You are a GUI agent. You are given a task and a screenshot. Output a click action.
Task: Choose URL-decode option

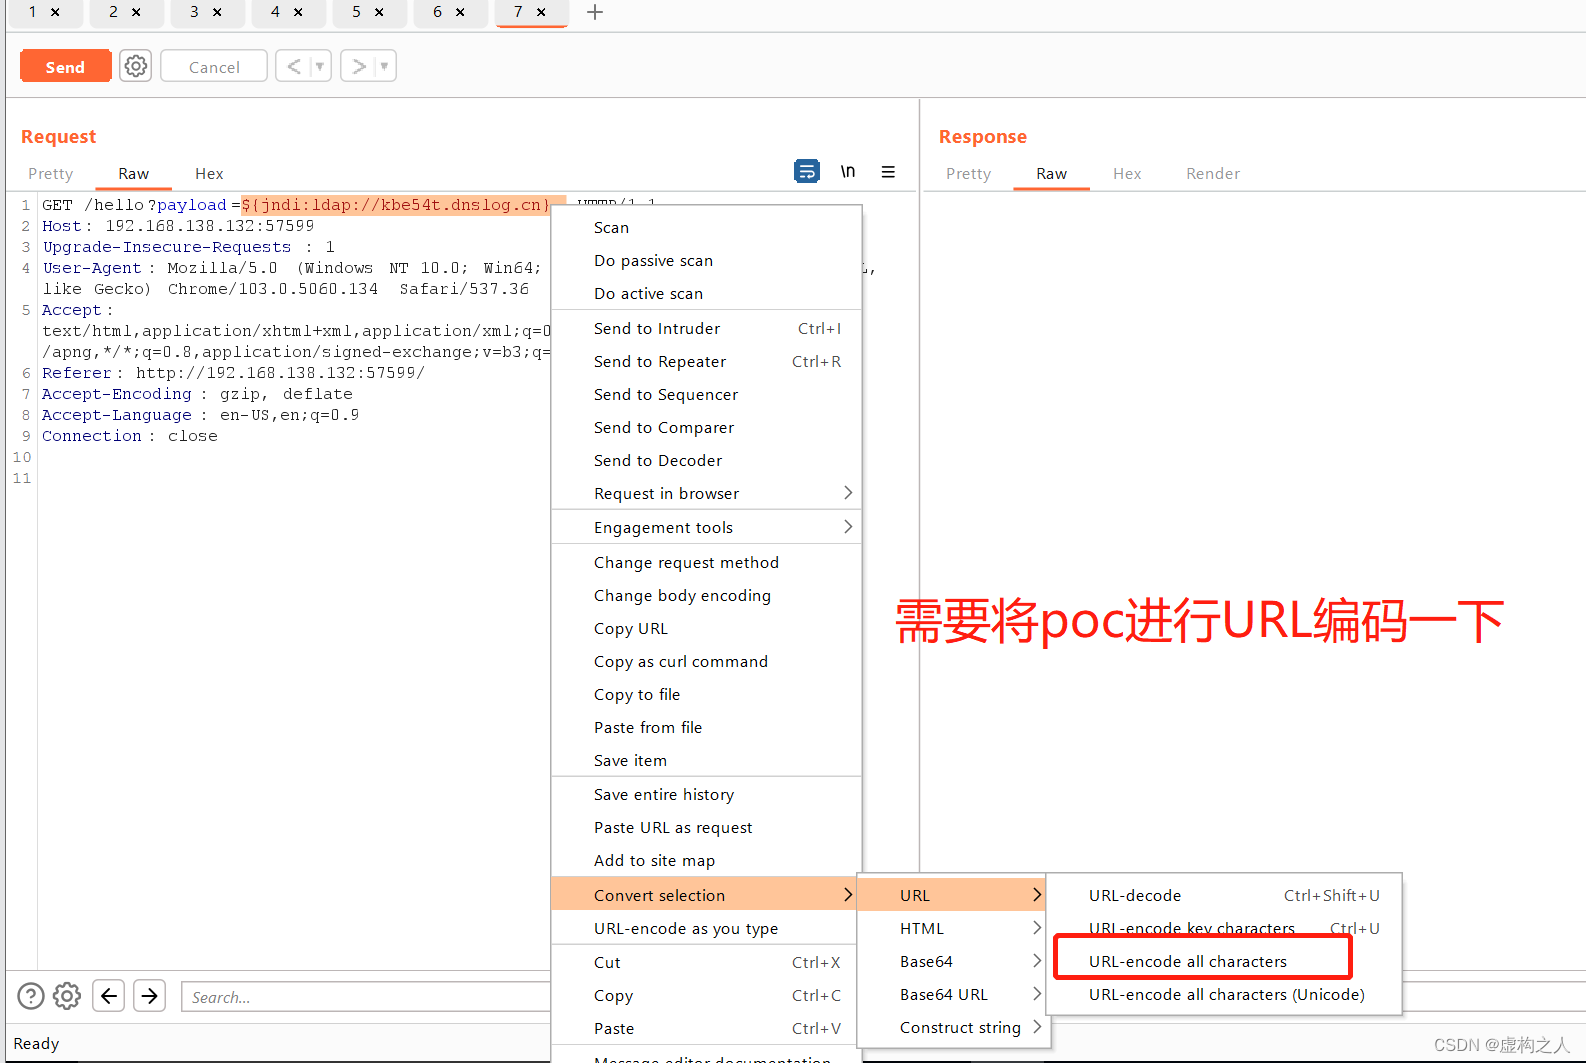(x=1225, y=896)
